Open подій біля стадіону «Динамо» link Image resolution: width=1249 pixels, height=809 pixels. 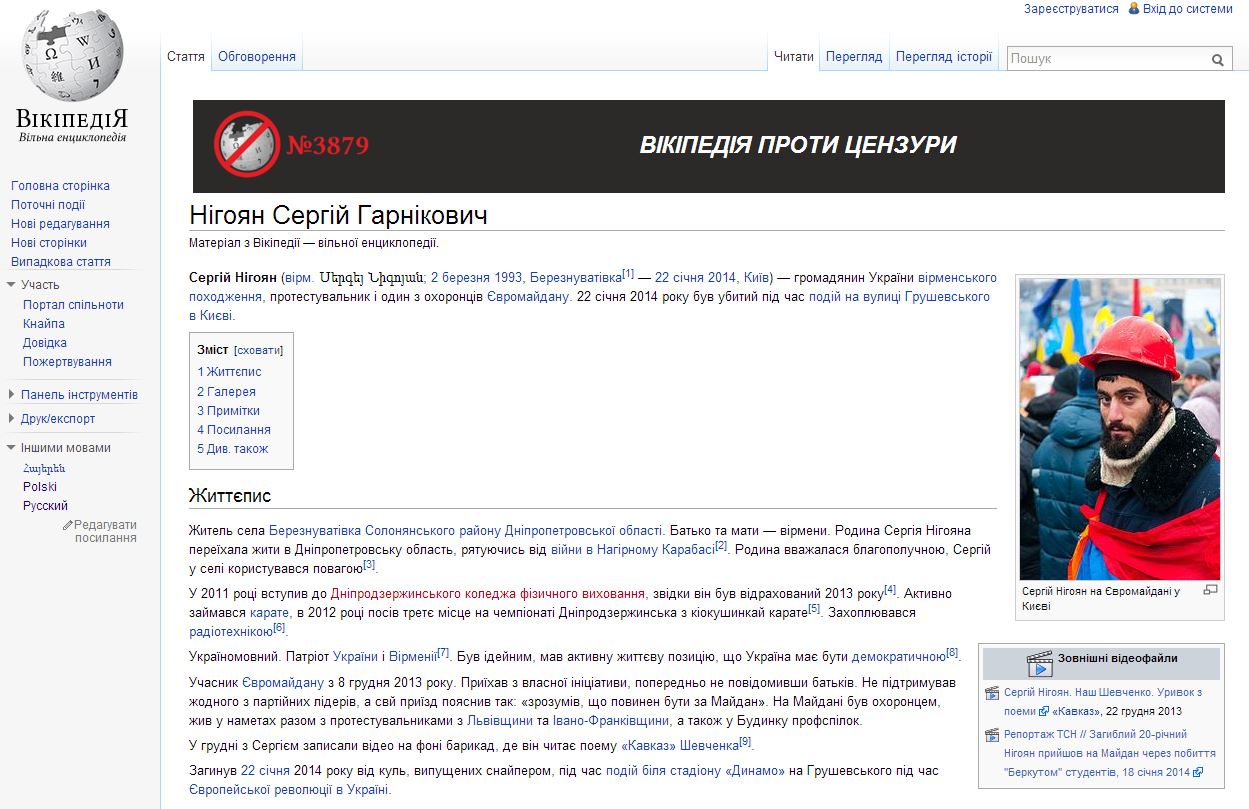pyautogui.click(x=697, y=771)
